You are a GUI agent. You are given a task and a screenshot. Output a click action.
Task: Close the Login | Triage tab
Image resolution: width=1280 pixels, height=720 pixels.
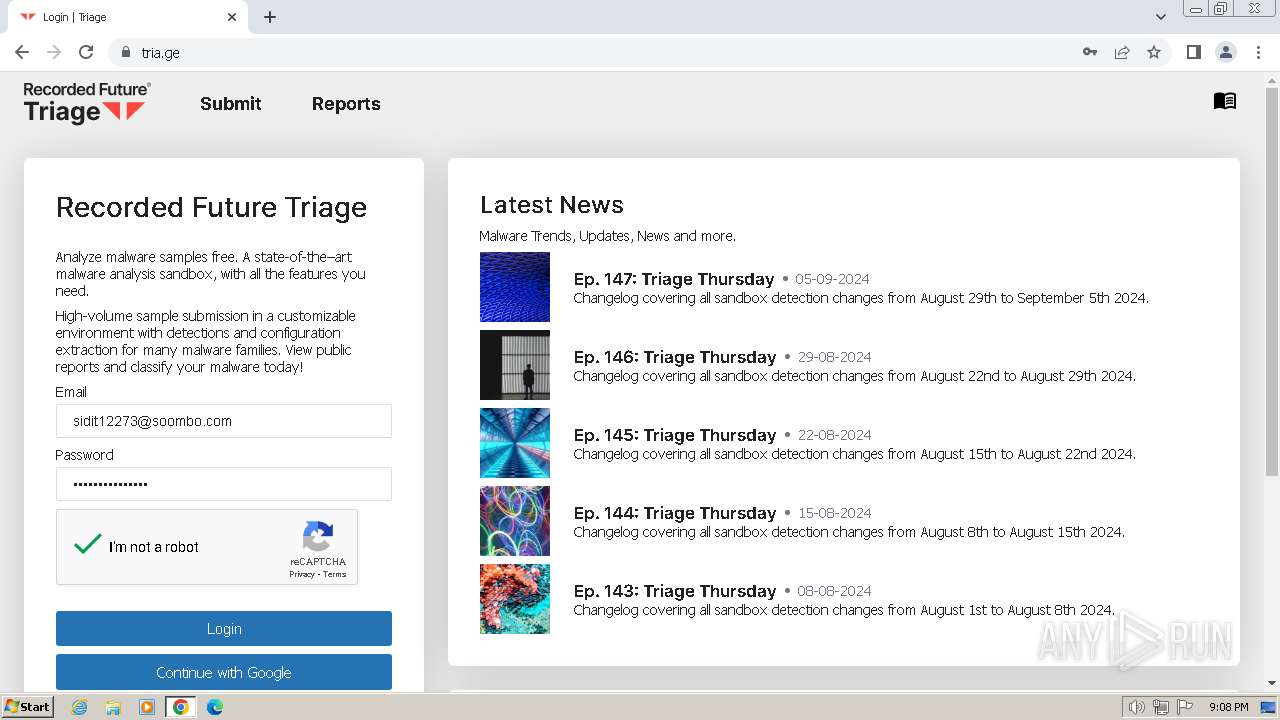tap(232, 17)
